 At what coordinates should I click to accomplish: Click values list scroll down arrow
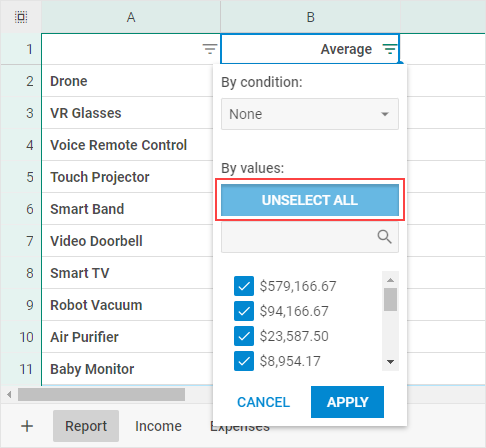click(390, 362)
